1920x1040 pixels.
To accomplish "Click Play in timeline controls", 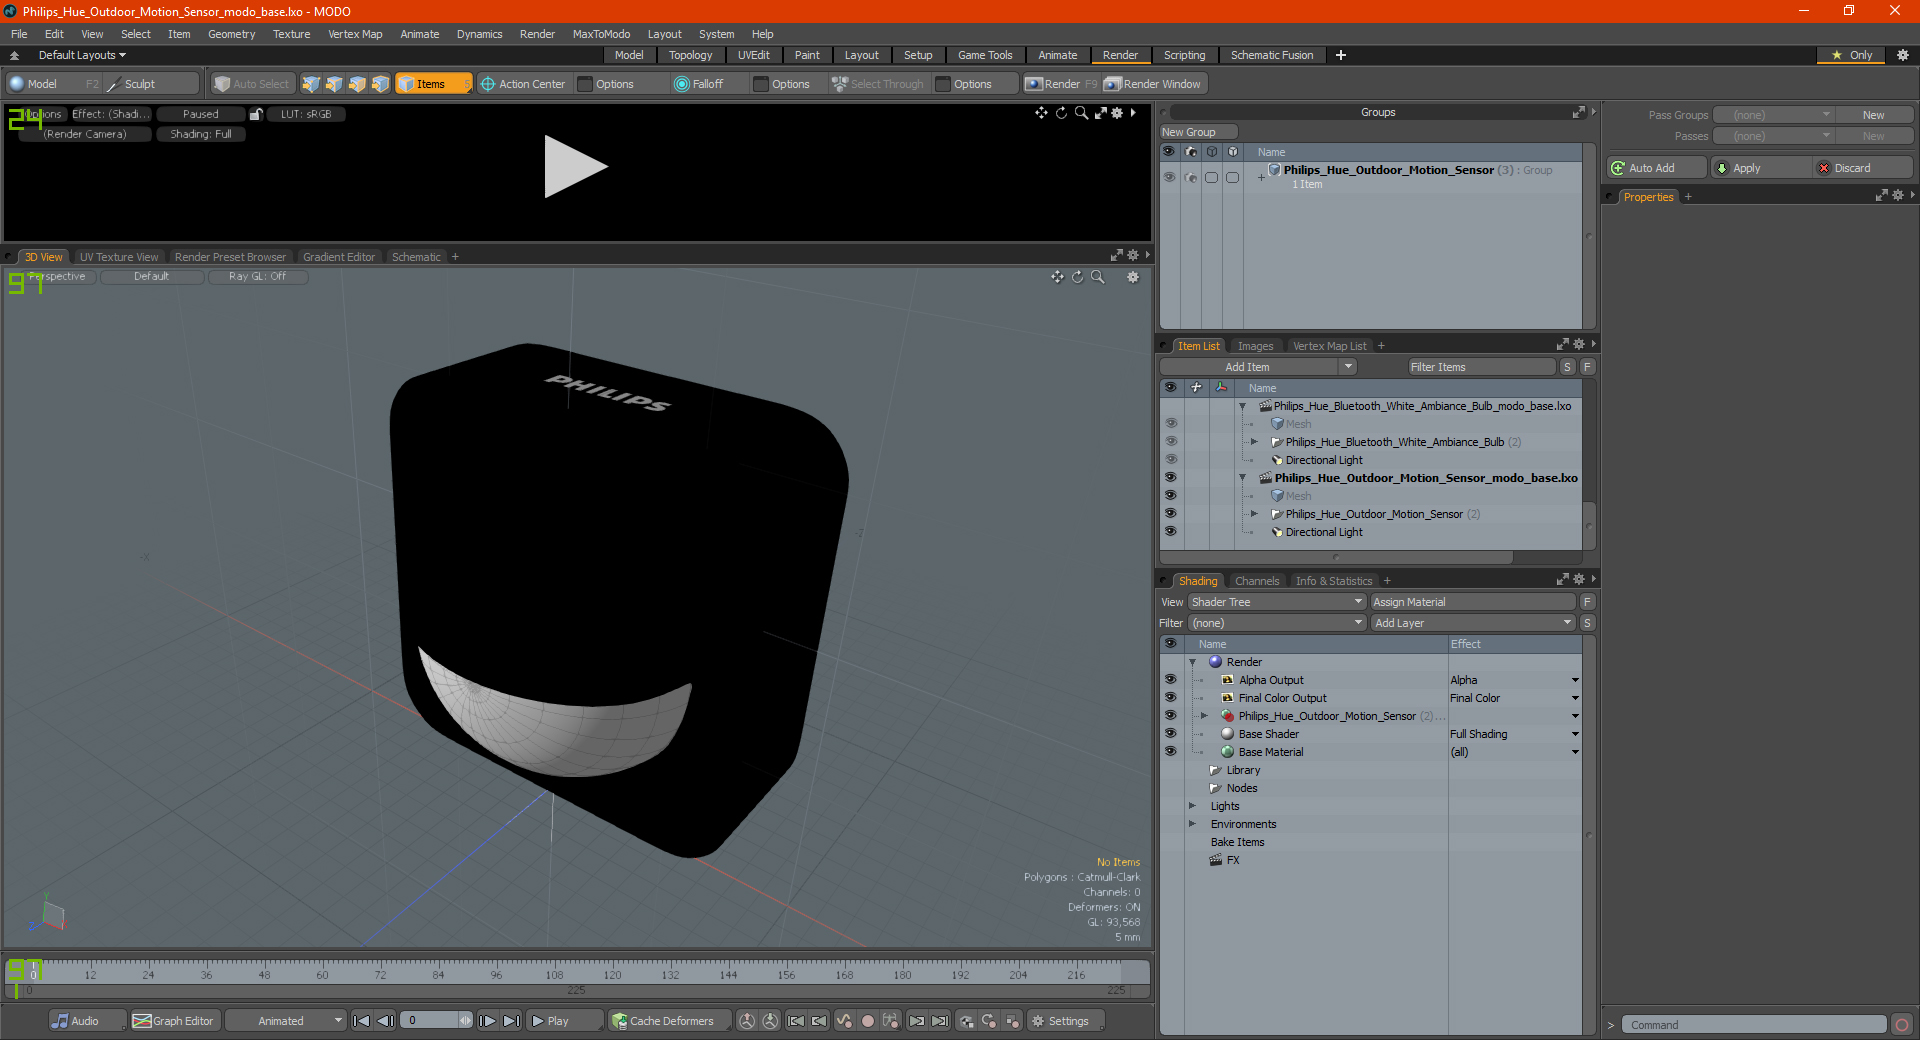I will click(563, 1021).
